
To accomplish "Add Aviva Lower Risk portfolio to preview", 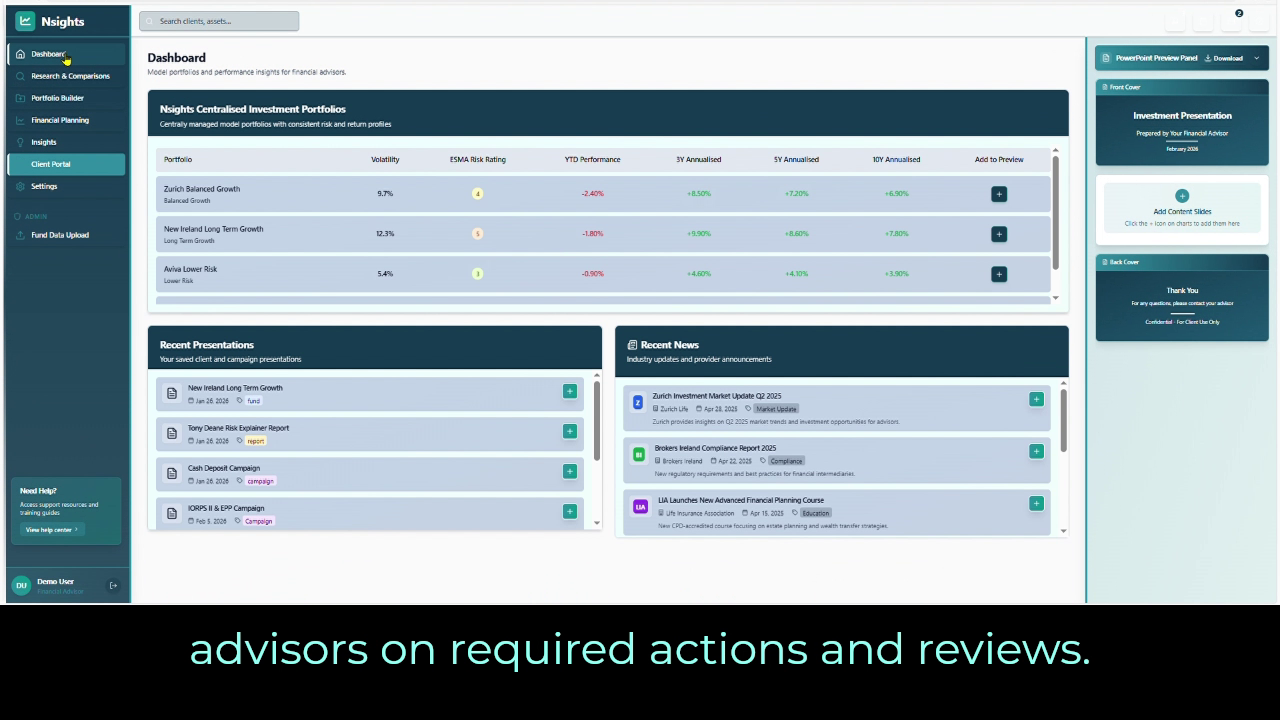I will [x=998, y=274].
